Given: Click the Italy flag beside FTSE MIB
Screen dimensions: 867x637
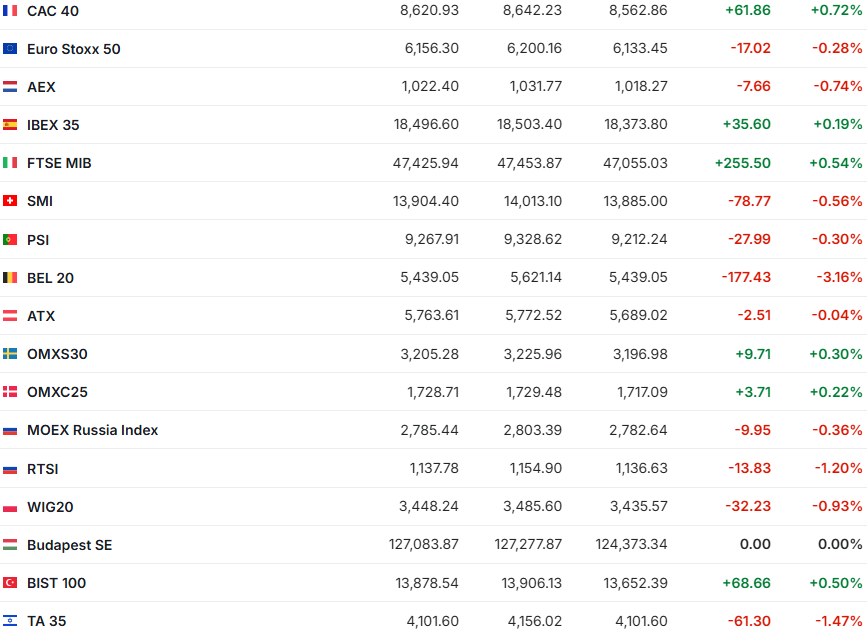Looking at the screenshot, I should (10, 163).
